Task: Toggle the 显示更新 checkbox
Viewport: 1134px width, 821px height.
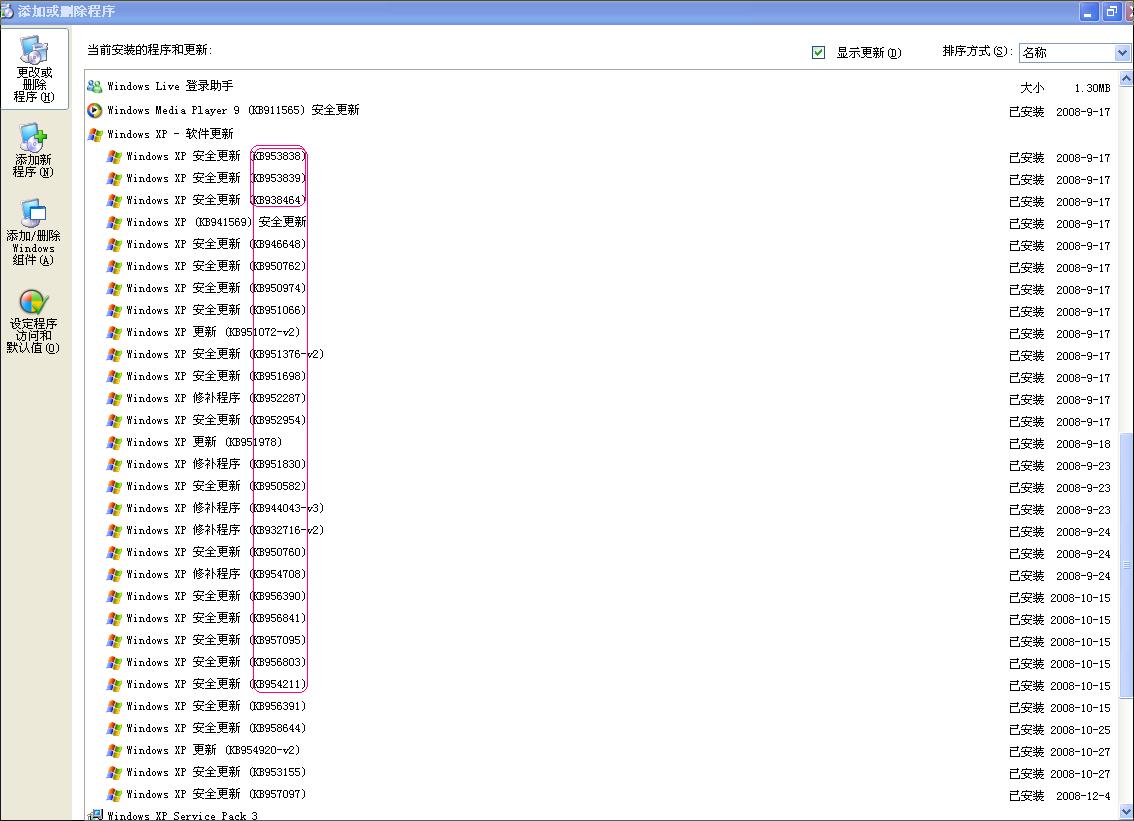Action: [x=818, y=52]
